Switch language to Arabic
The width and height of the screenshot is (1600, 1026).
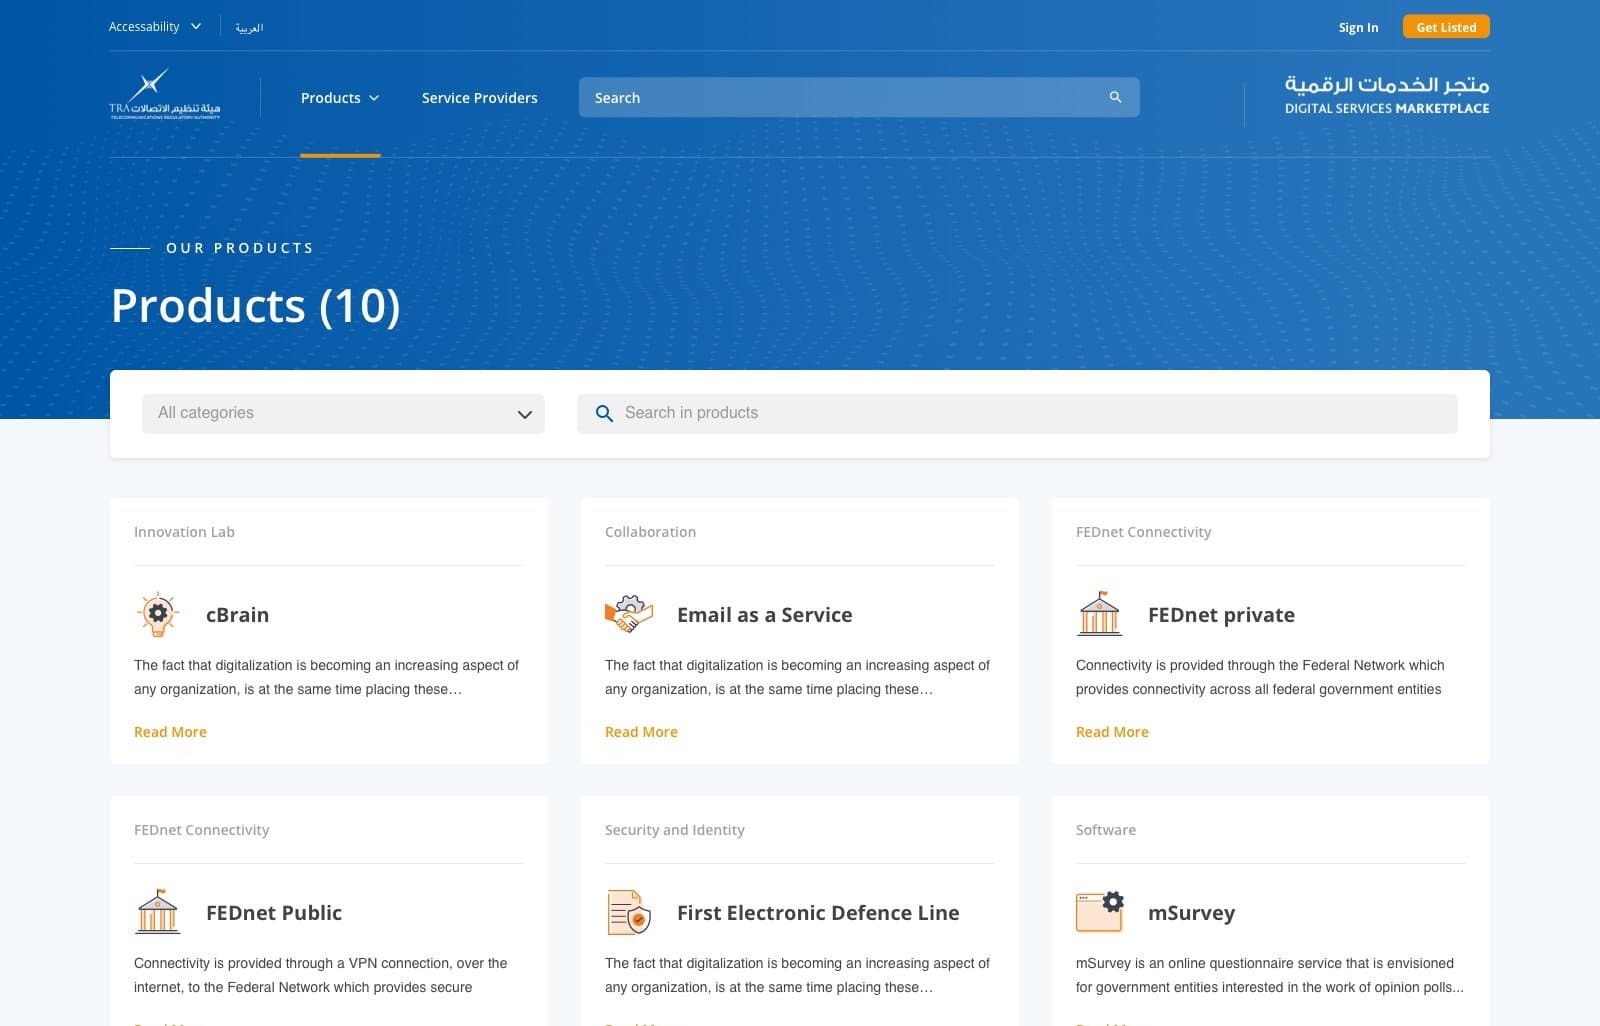pos(249,28)
